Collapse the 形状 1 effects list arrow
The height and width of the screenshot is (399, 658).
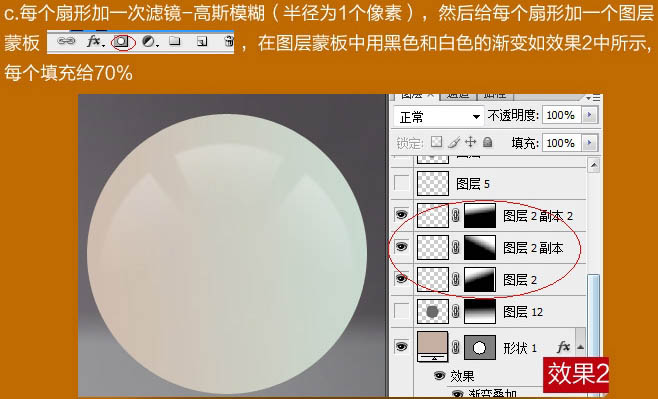(x=580, y=347)
